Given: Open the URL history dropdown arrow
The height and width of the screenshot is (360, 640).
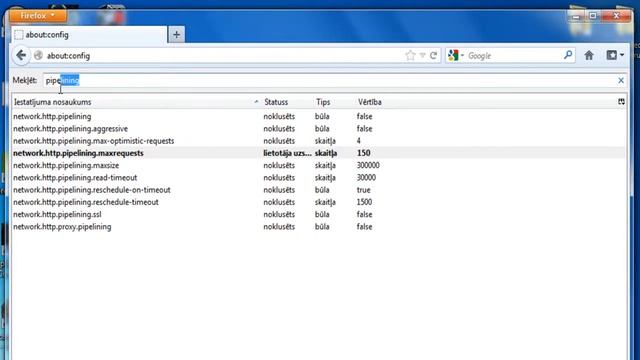Looking at the screenshot, I should tap(422, 55).
